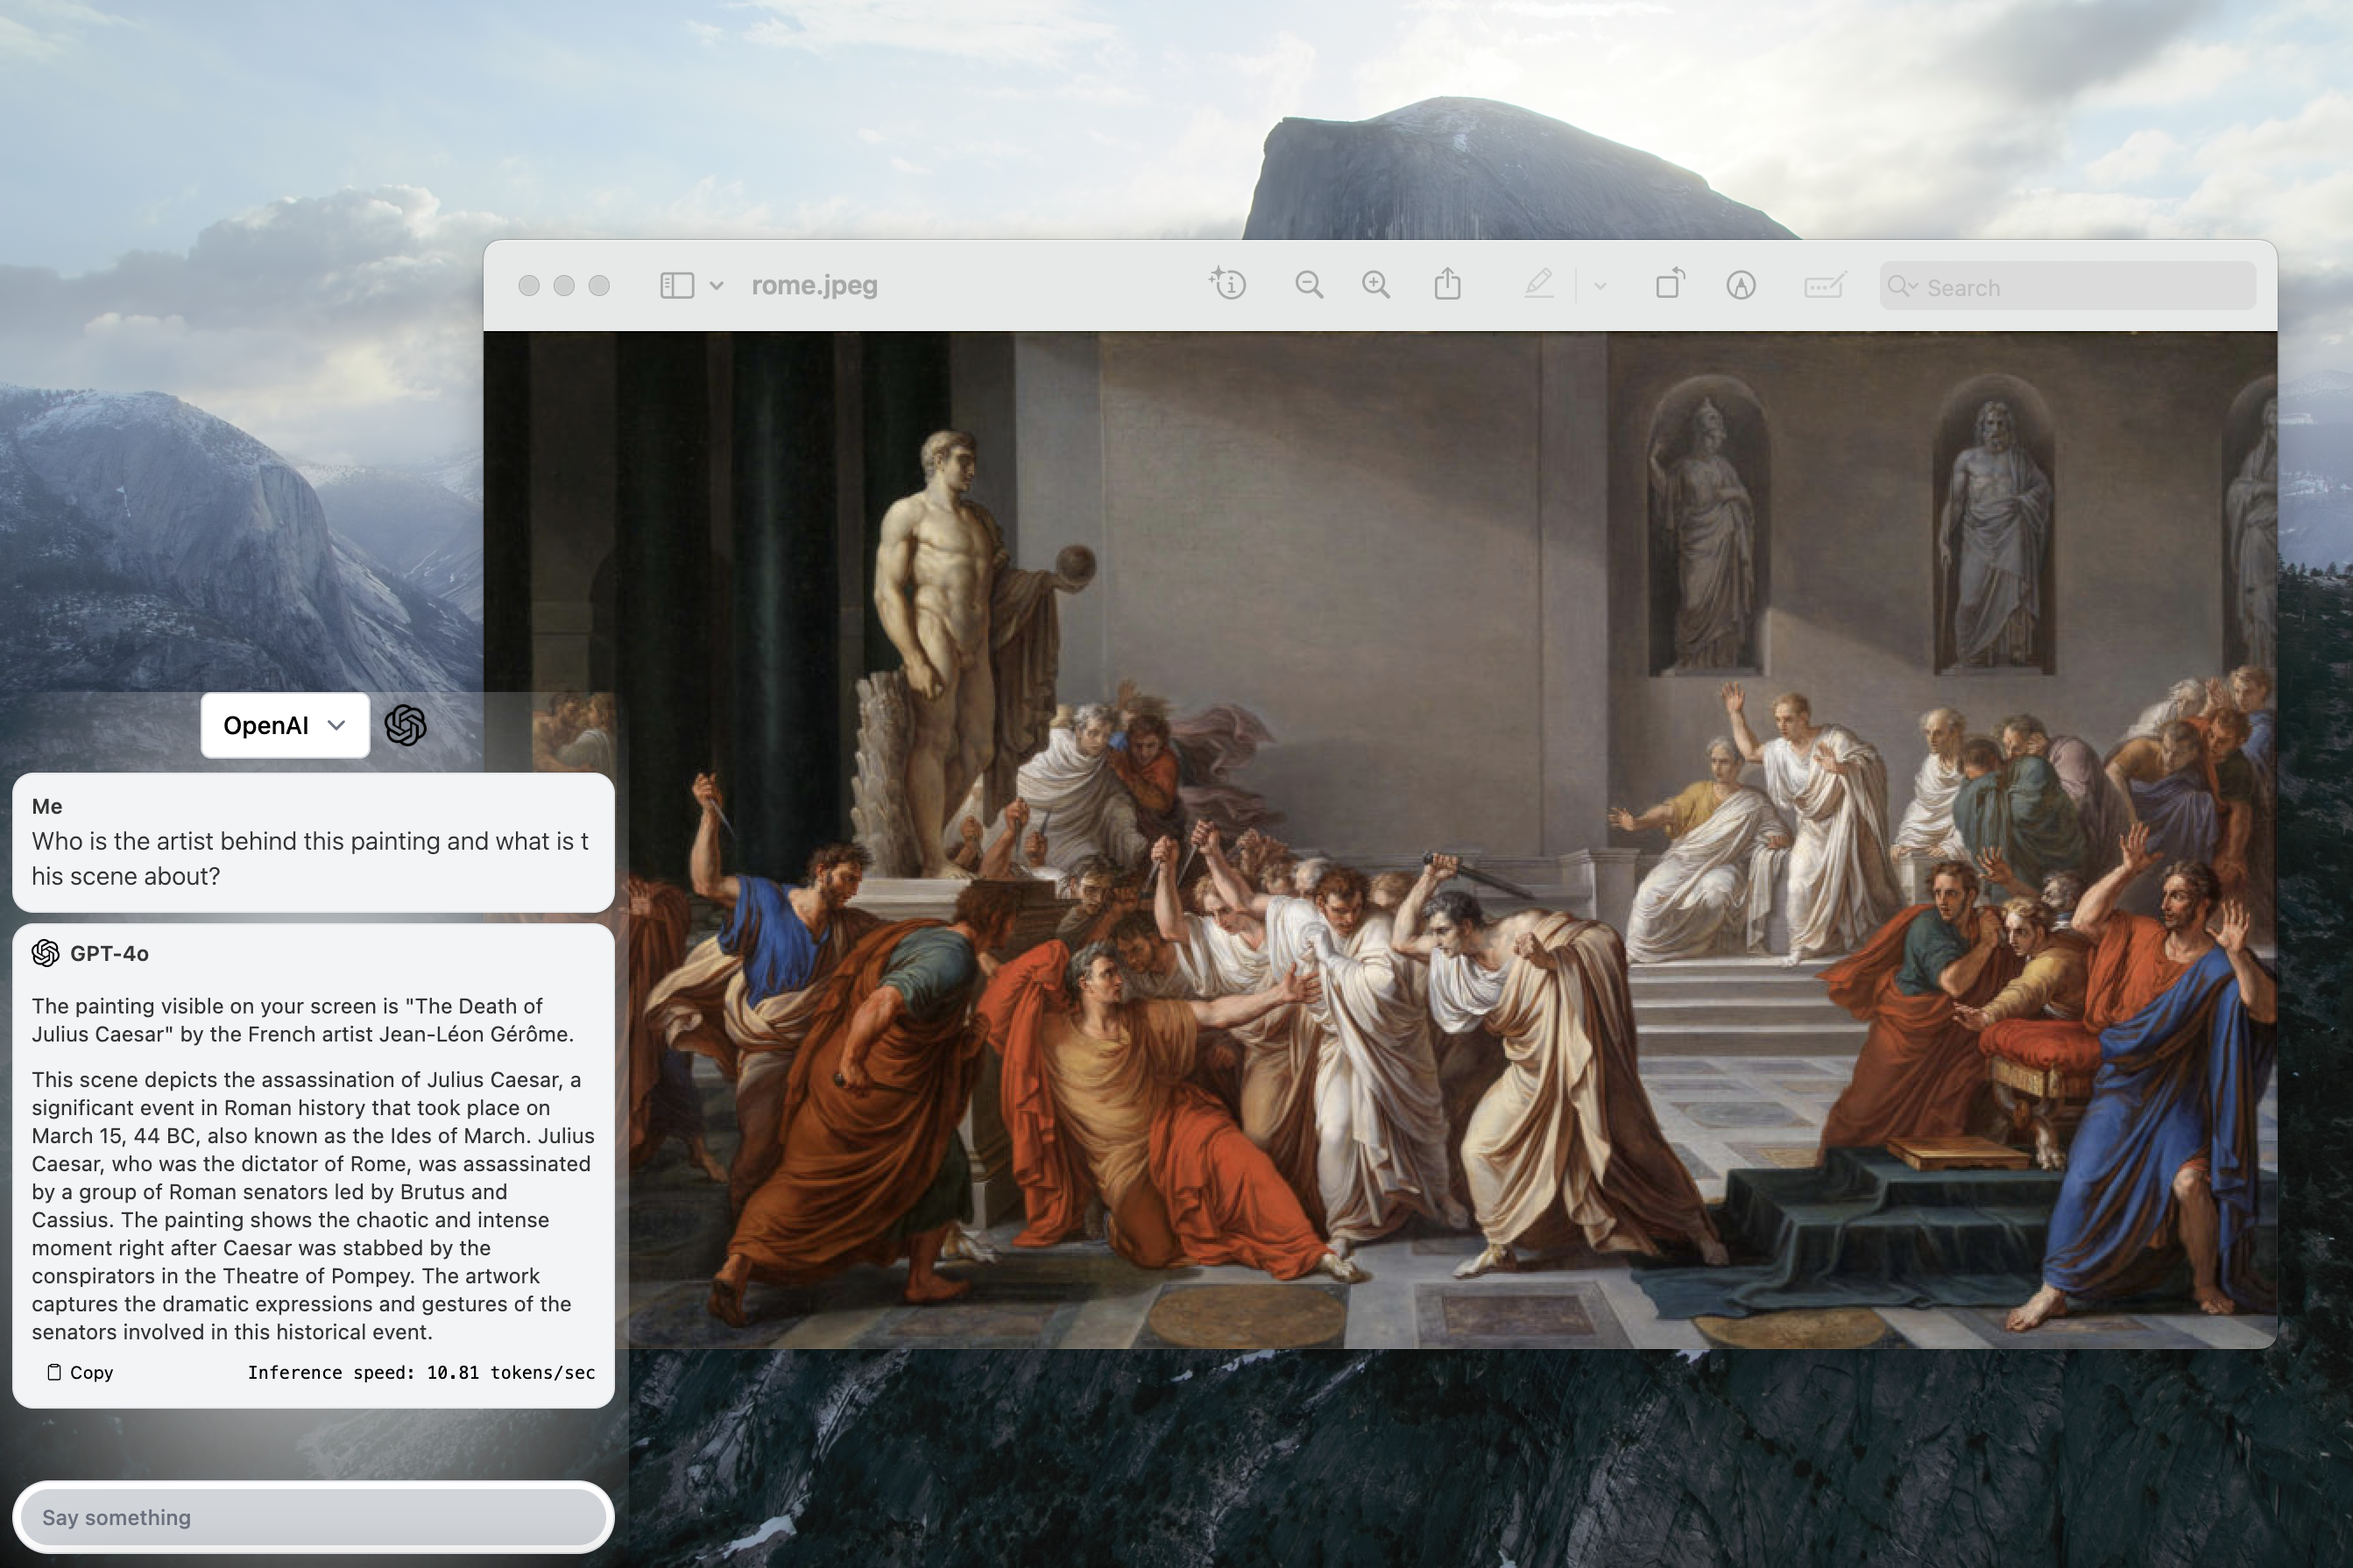Close the rome.jpeg Preview window

point(529,286)
